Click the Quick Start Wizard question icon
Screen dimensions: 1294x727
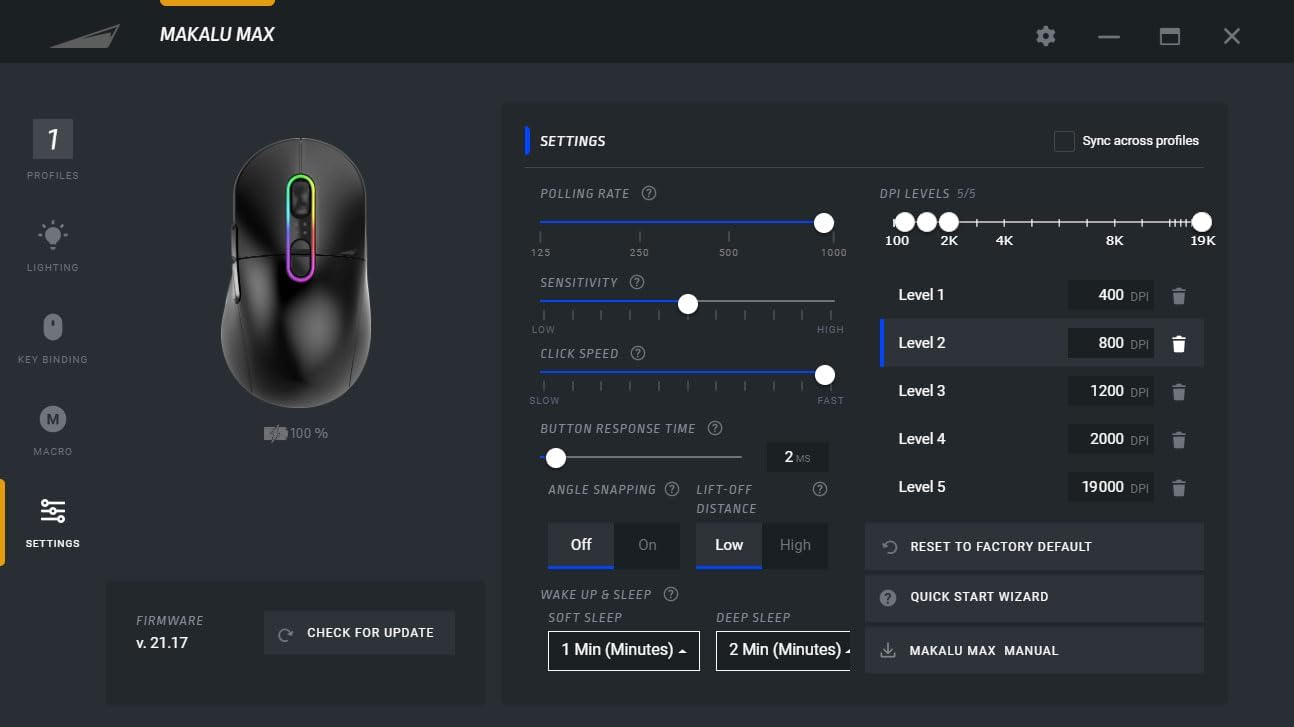[887, 596]
